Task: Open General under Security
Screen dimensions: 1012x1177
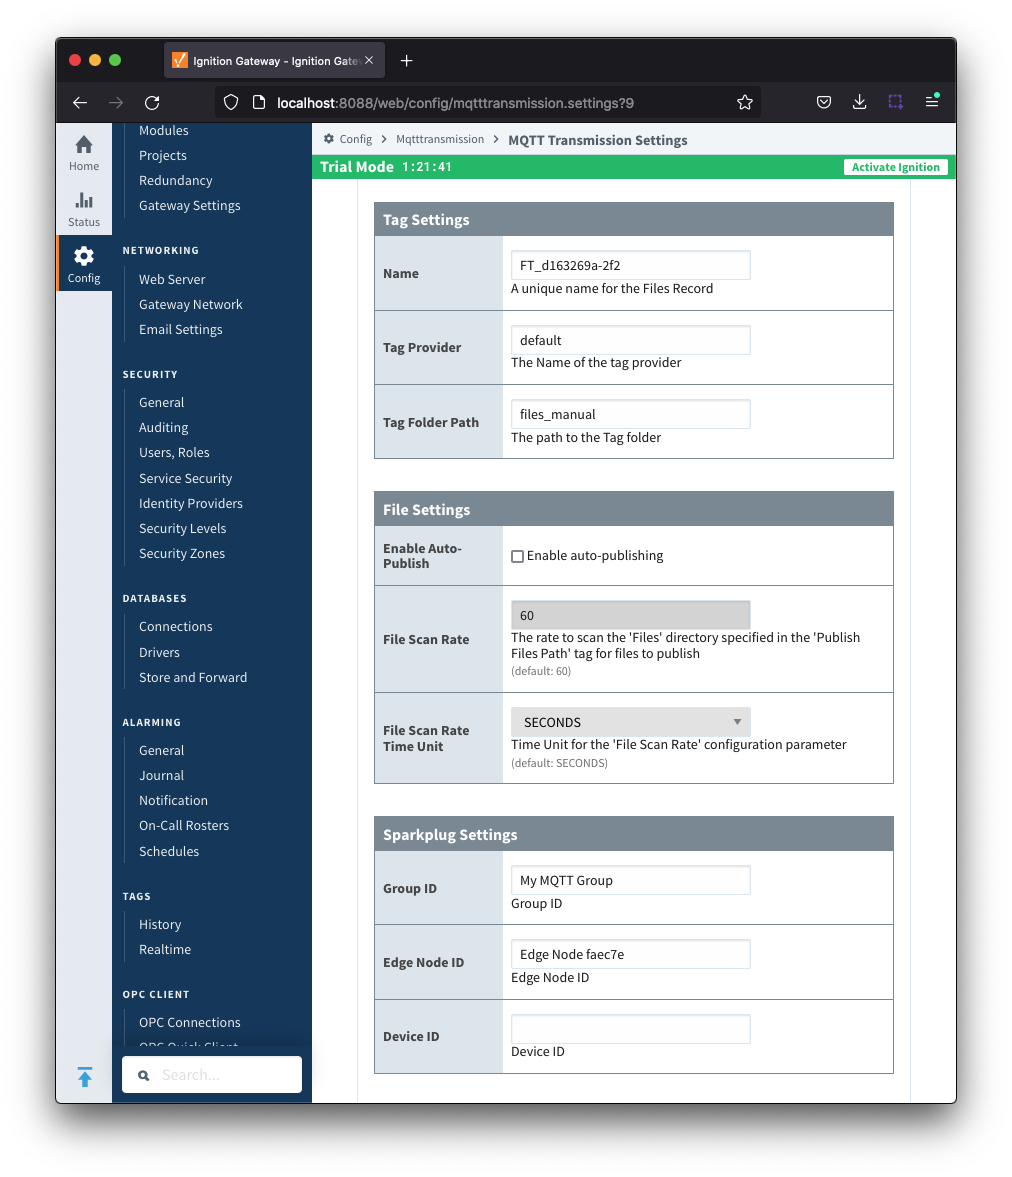Action: click(x=161, y=402)
